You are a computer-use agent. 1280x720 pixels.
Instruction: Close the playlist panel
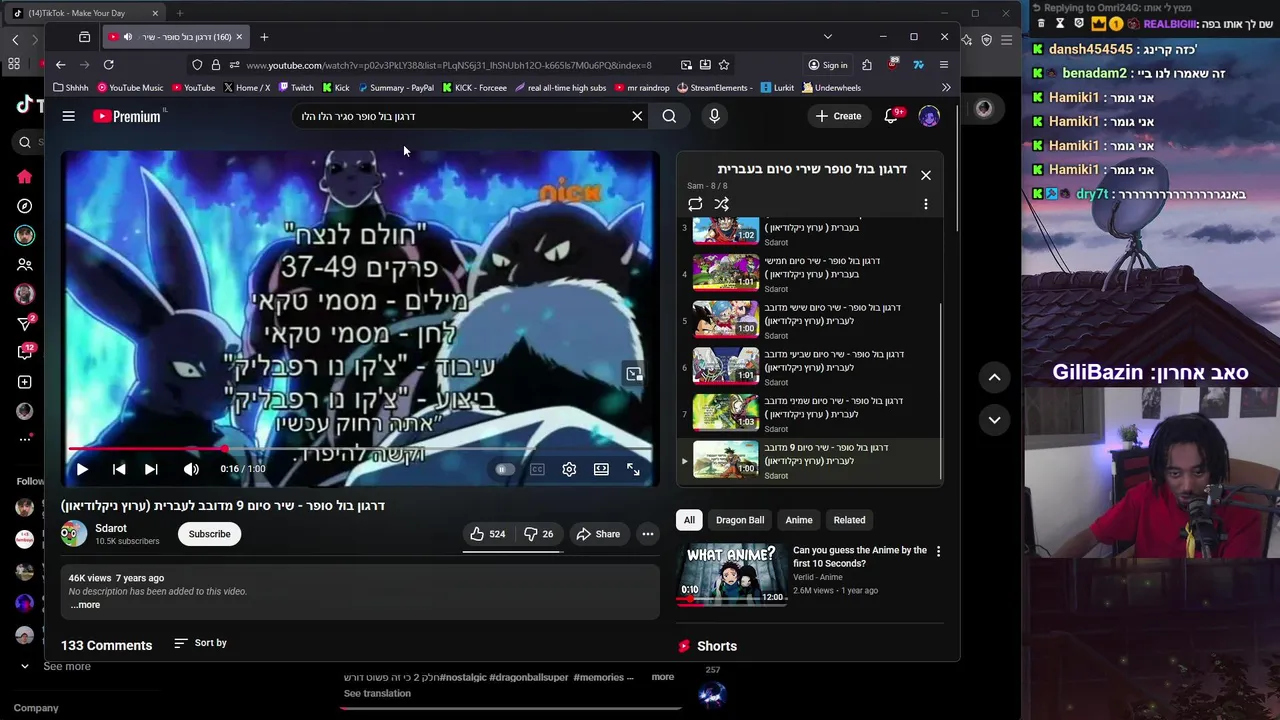[926, 175]
